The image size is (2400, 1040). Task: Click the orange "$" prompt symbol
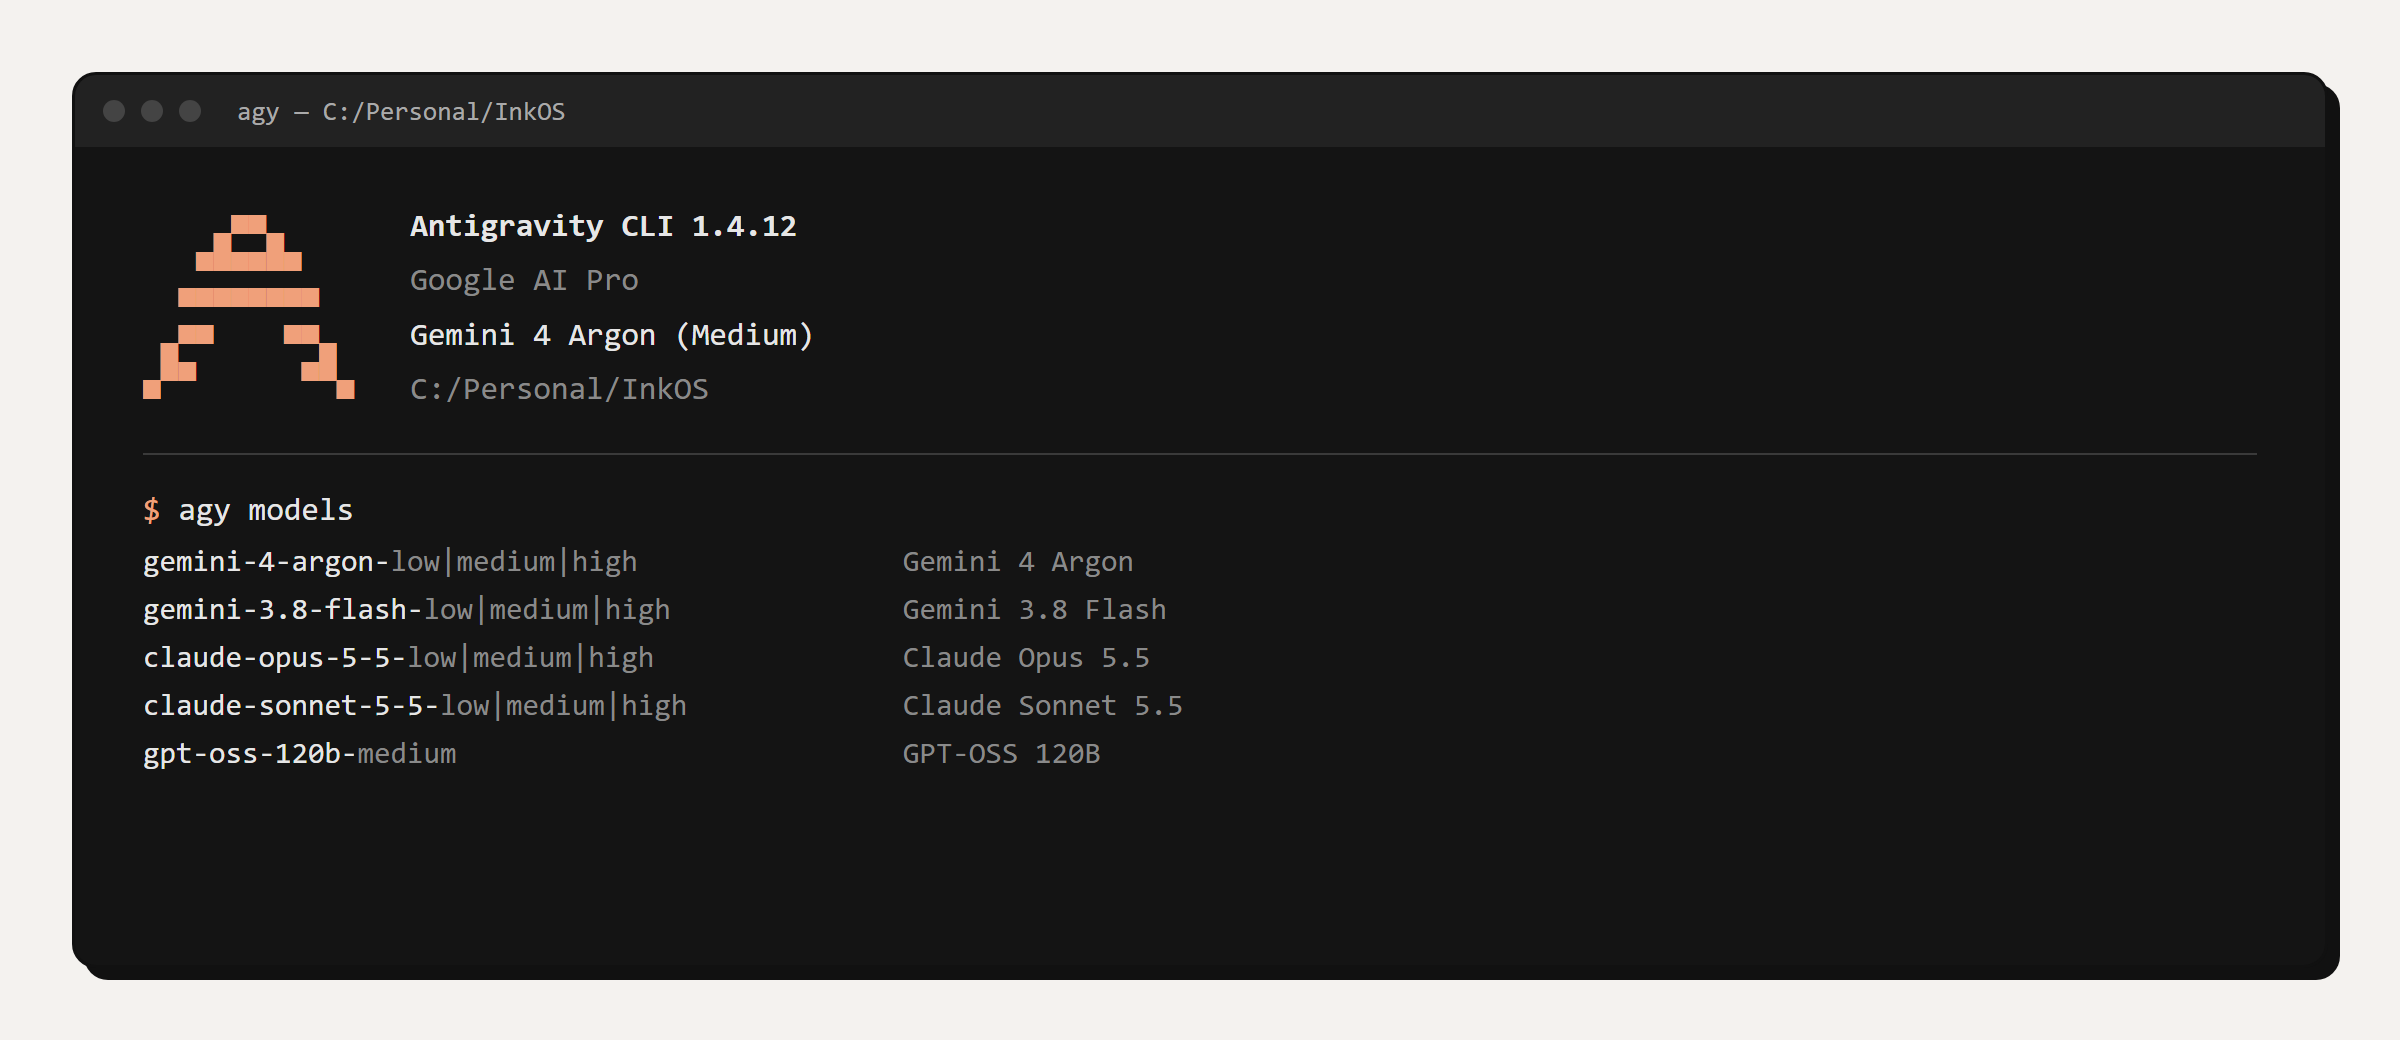pos(152,510)
